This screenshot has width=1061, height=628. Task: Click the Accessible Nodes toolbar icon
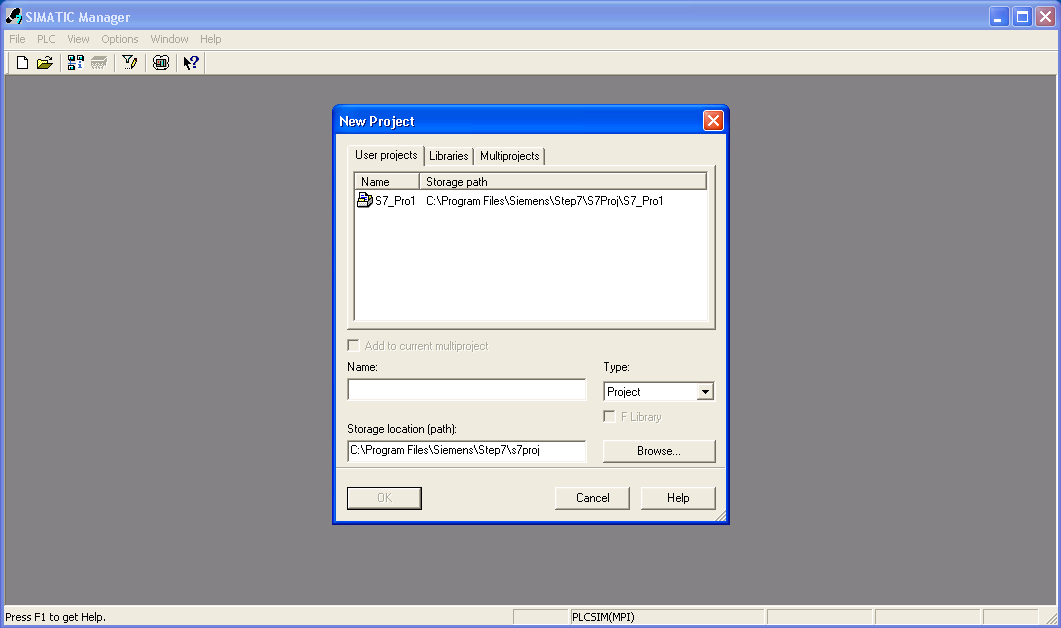[x=76, y=63]
